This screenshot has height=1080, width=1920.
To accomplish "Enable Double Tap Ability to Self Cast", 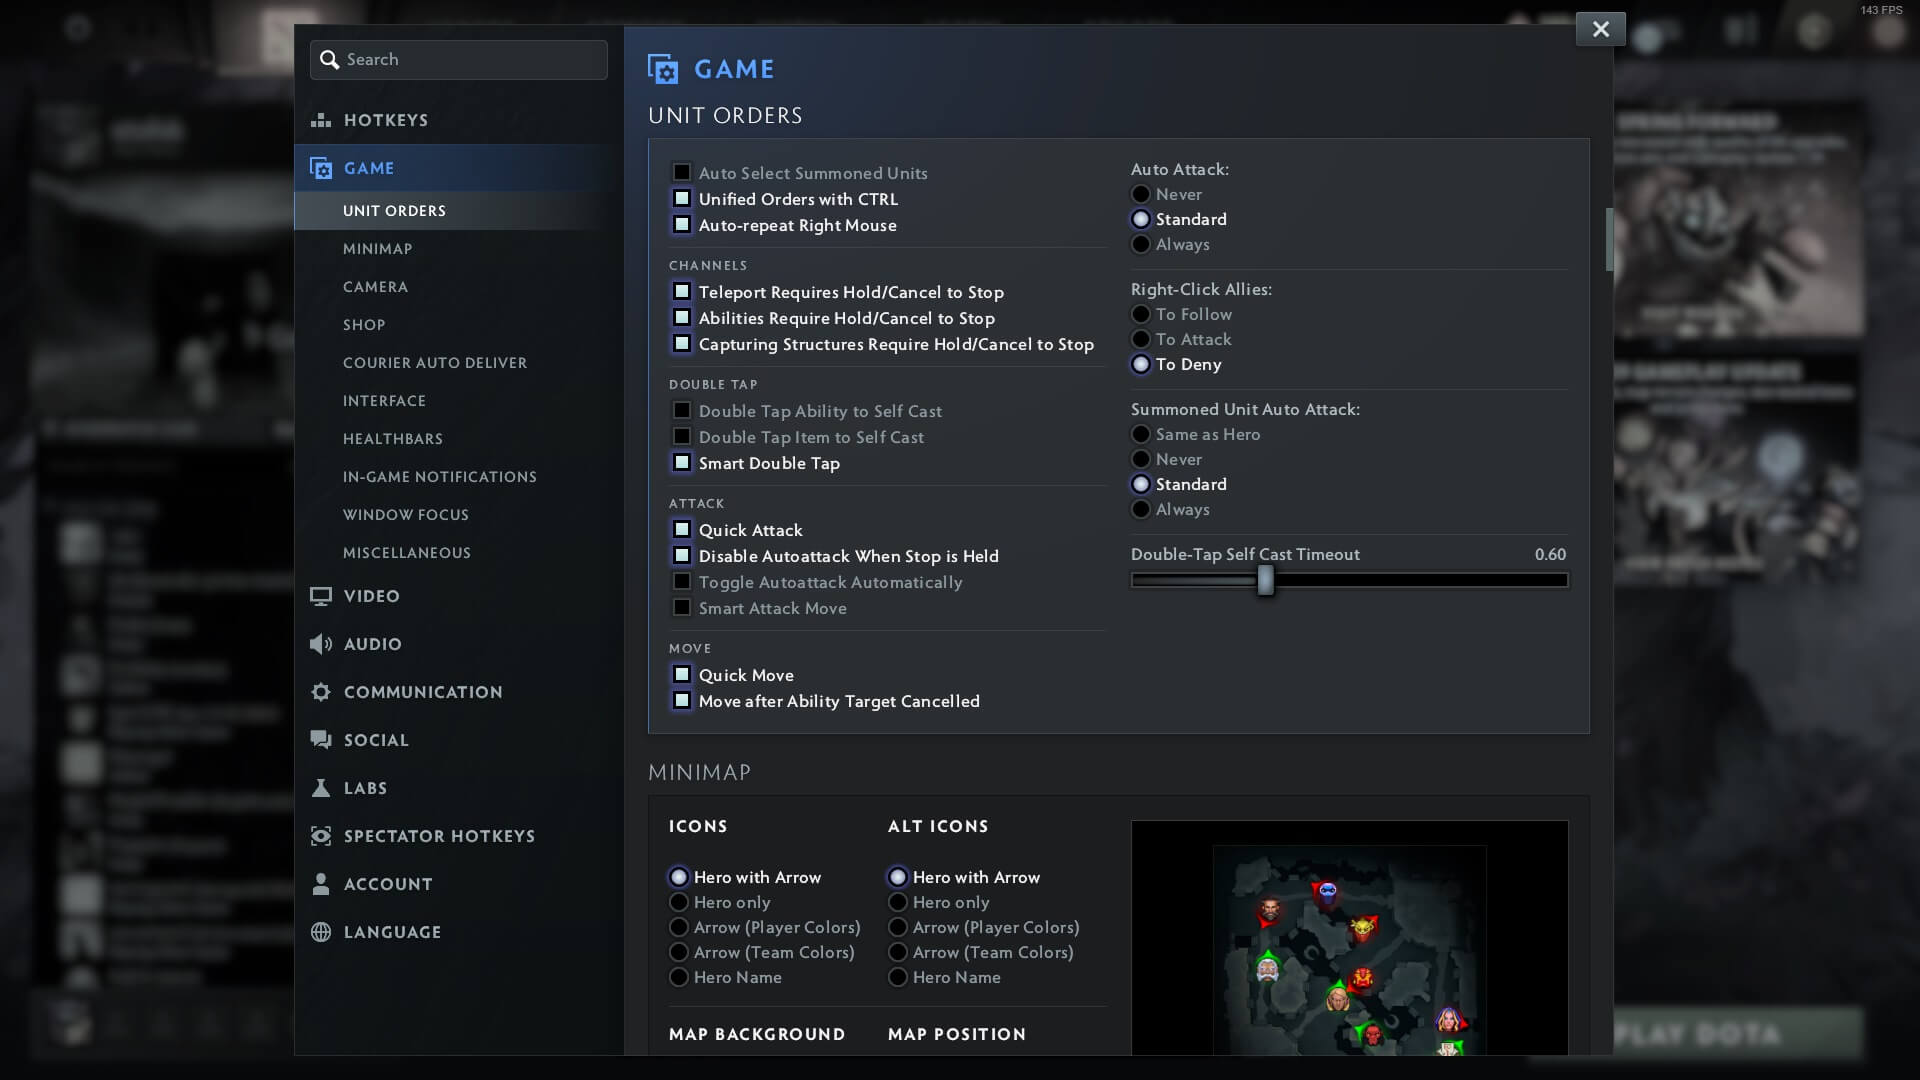I will tap(682, 410).
